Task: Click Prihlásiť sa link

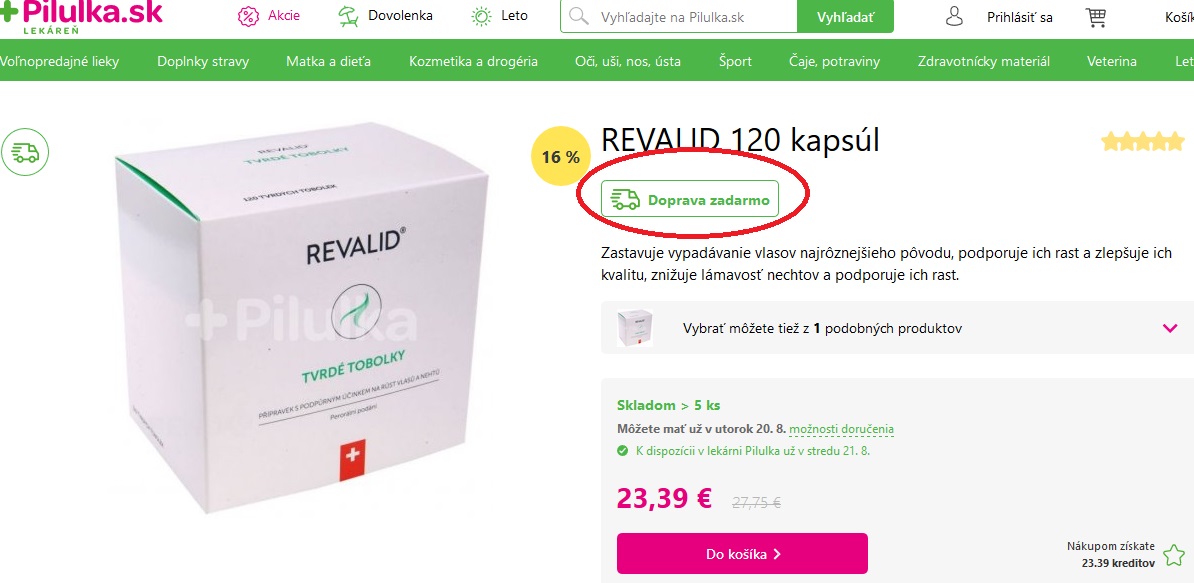Action: [x=1020, y=17]
